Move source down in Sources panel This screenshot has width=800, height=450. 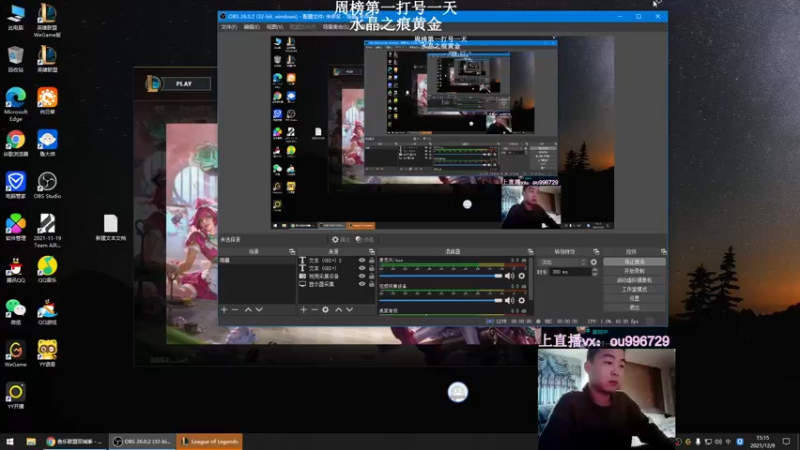[x=349, y=310]
